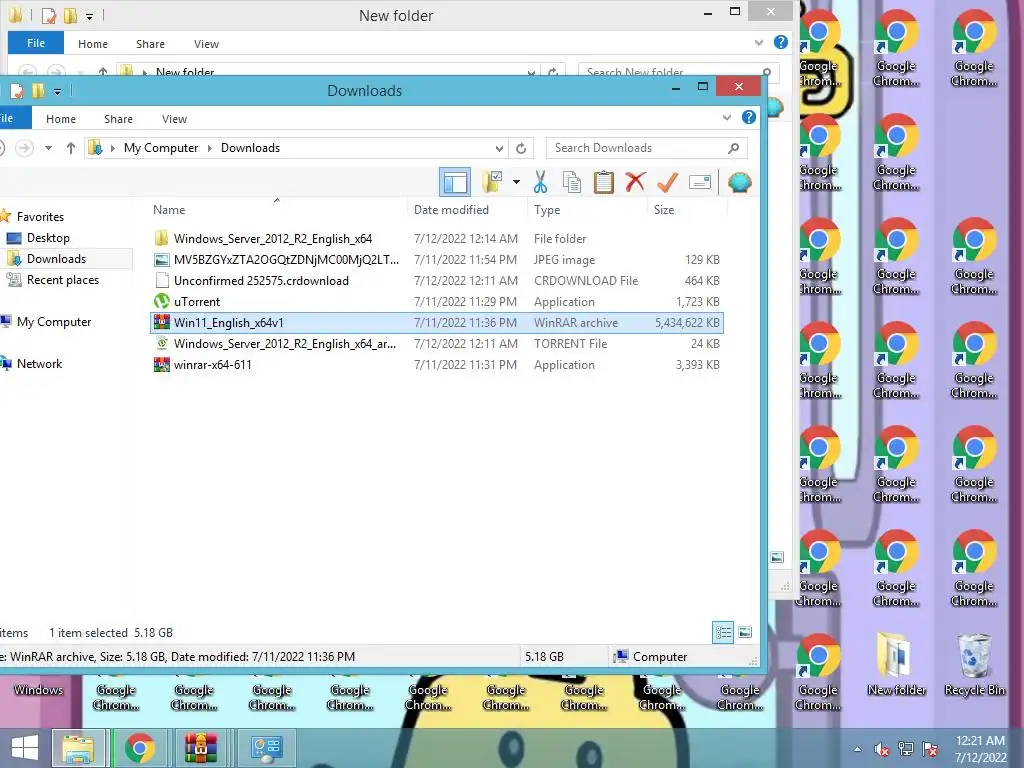
Task: Sort by the Type column header
Action: (x=547, y=210)
